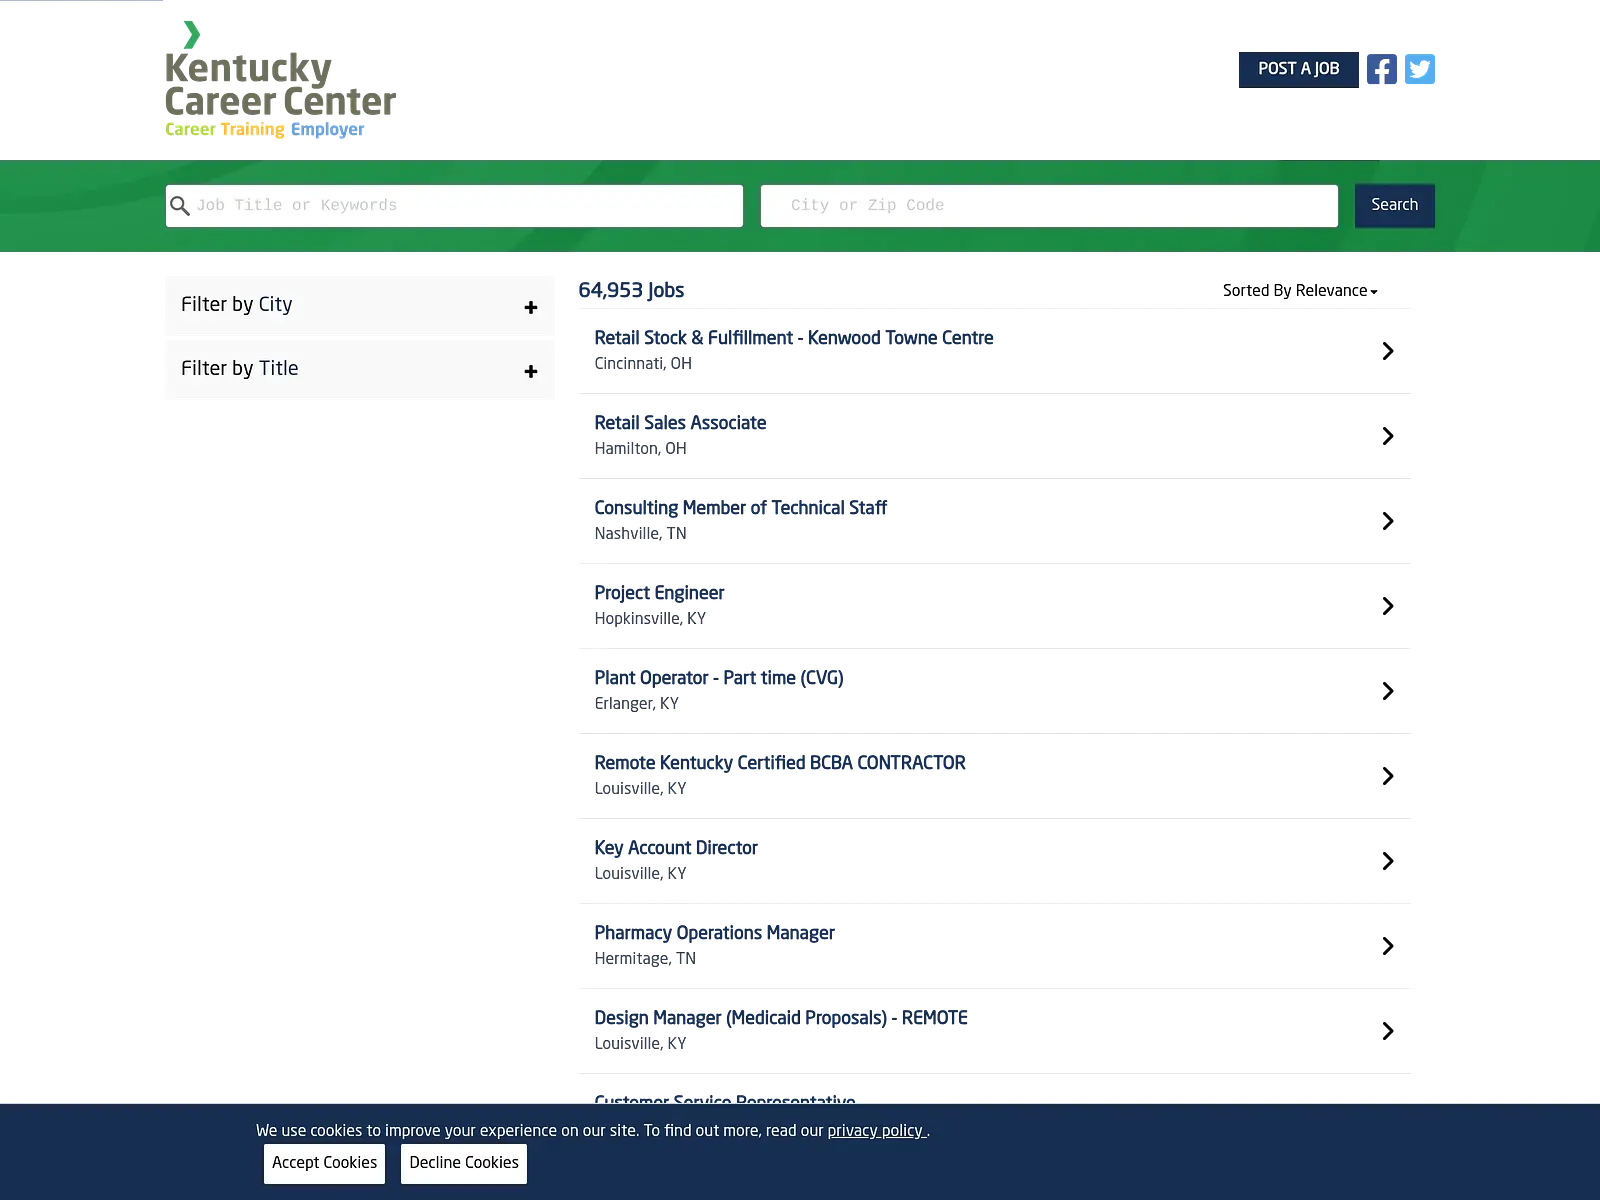Click the magnifying glass search icon
Viewport: 1600px width, 1200px height.
180,206
